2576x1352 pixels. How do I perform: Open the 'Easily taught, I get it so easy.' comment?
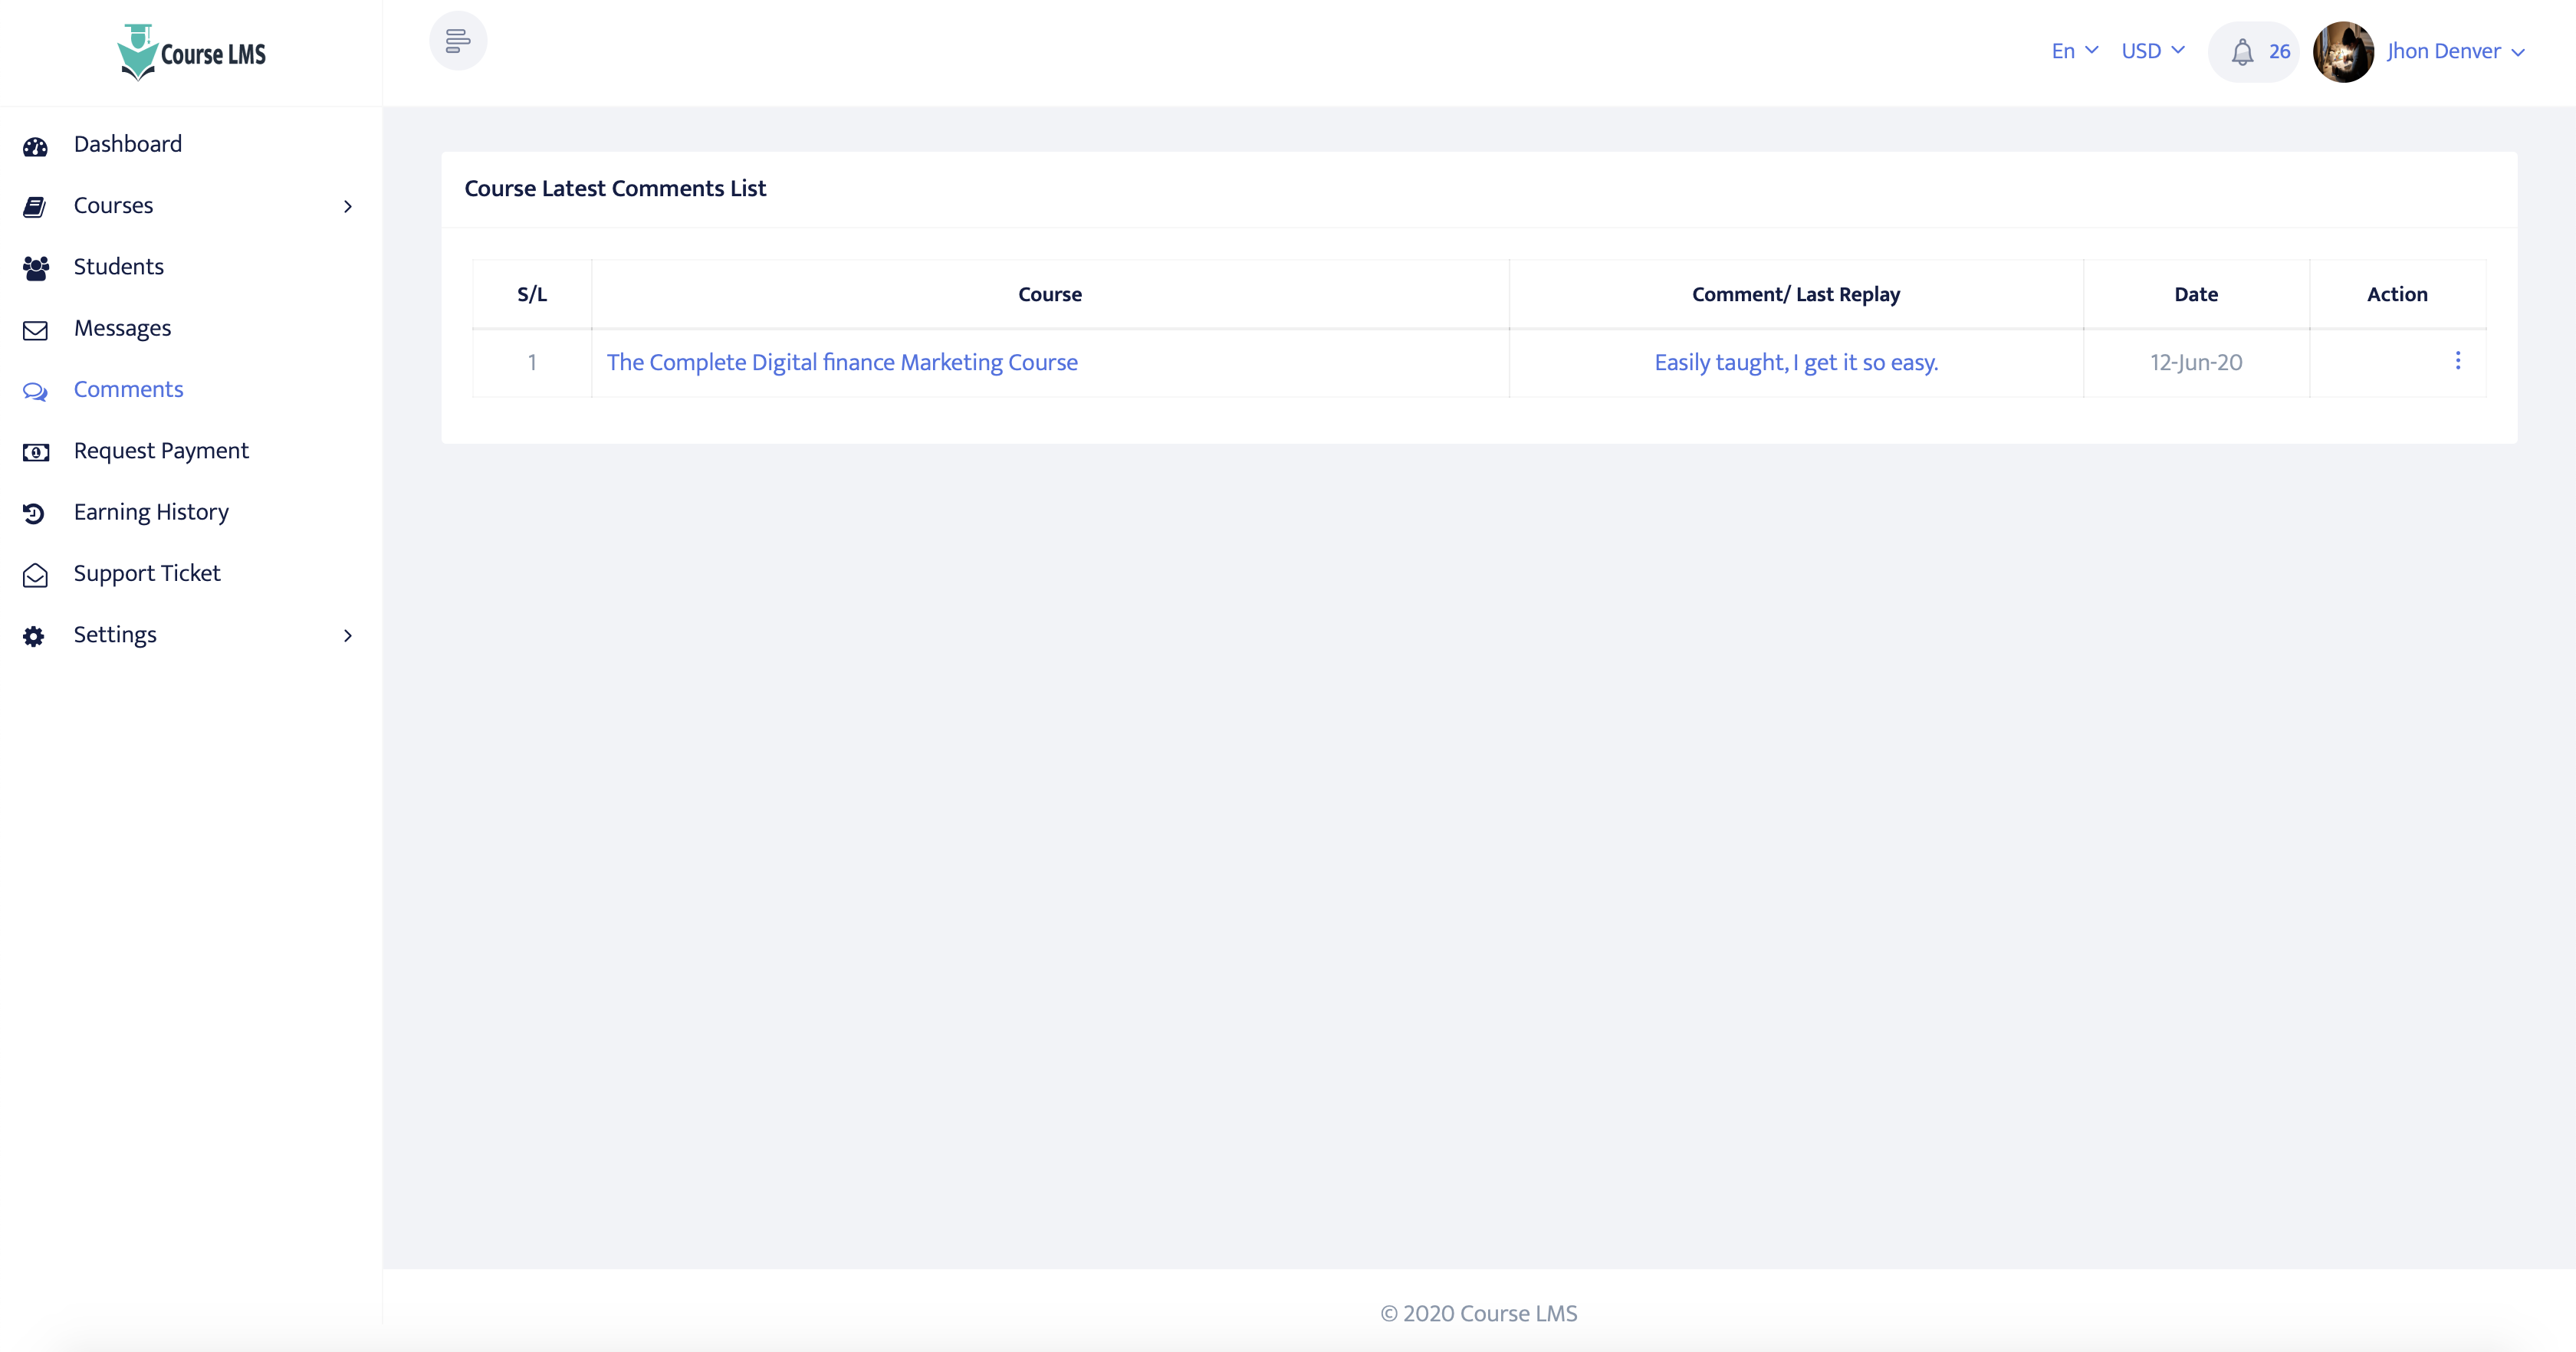click(x=1796, y=362)
